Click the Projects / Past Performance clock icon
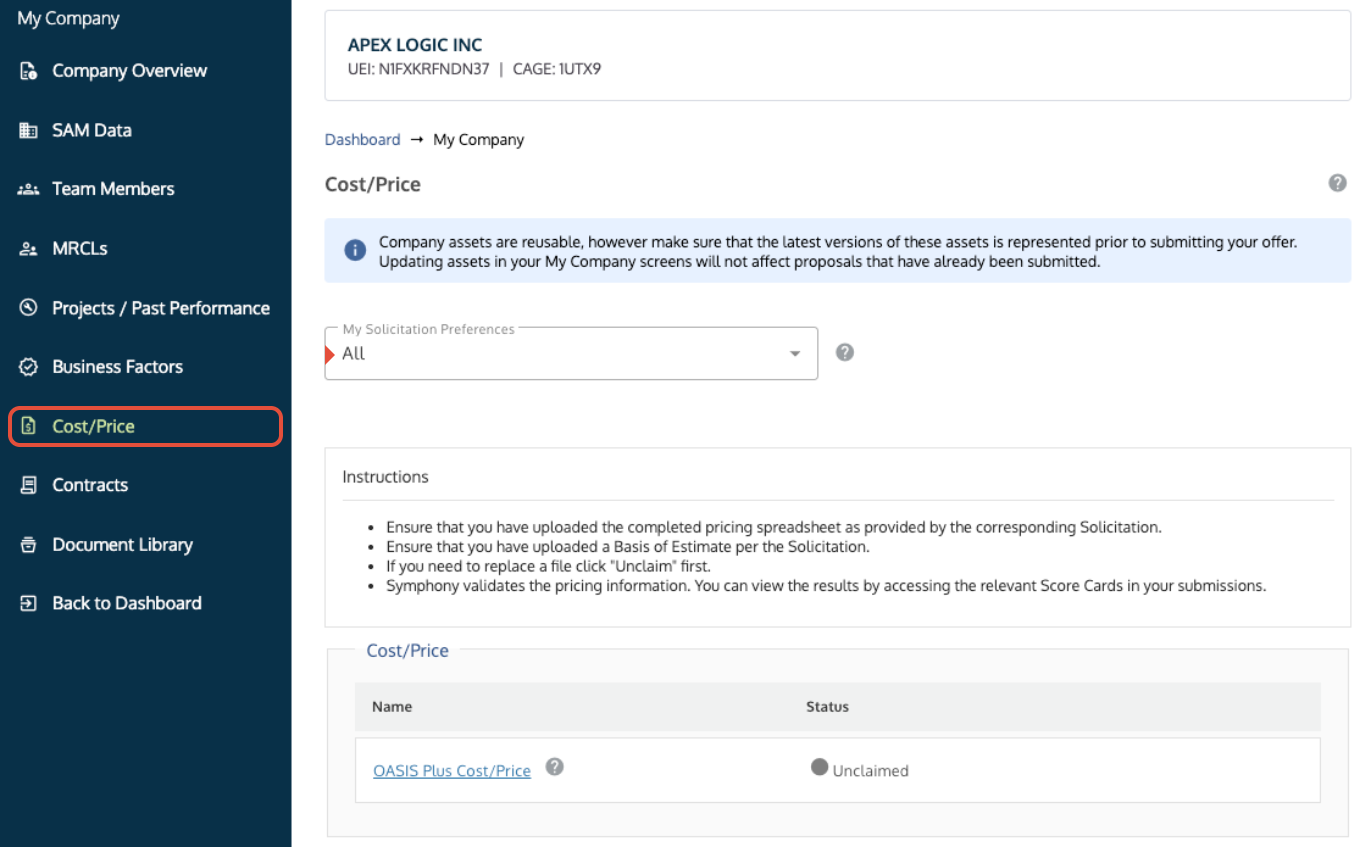1371x847 pixels. pyautogui.click(x=28, y=308)
